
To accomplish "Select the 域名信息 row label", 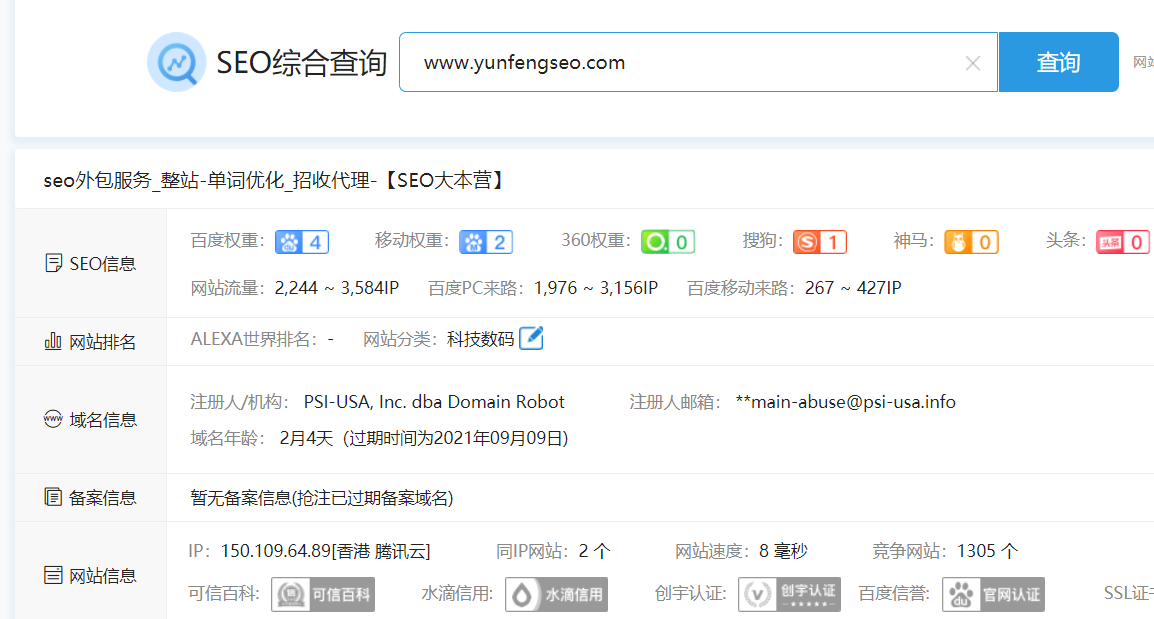I will click(x=102, y=420).
